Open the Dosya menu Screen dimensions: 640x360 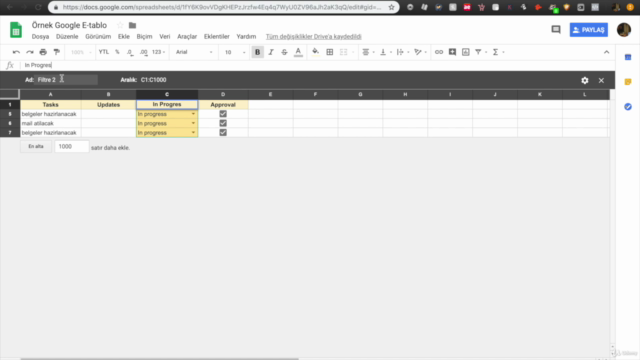[40, 36]
